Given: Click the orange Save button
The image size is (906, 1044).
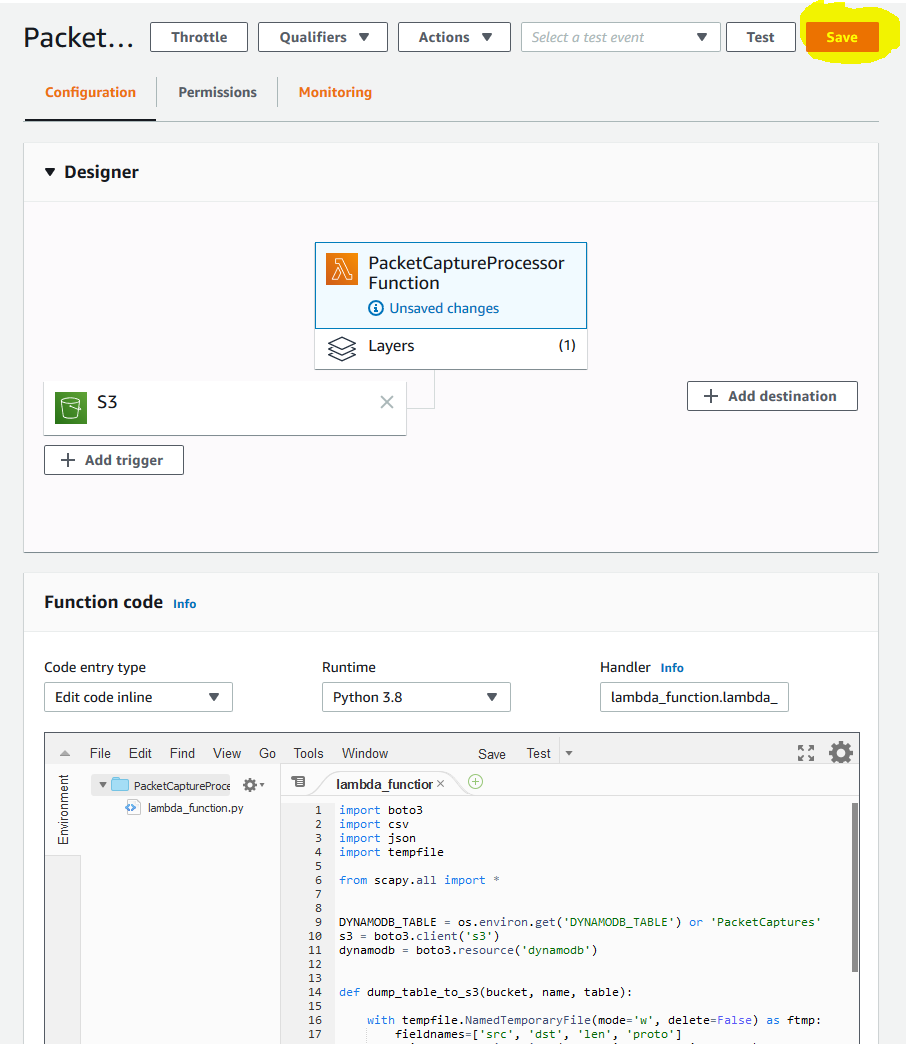Looking at the screenshot, I should (841, 37).
